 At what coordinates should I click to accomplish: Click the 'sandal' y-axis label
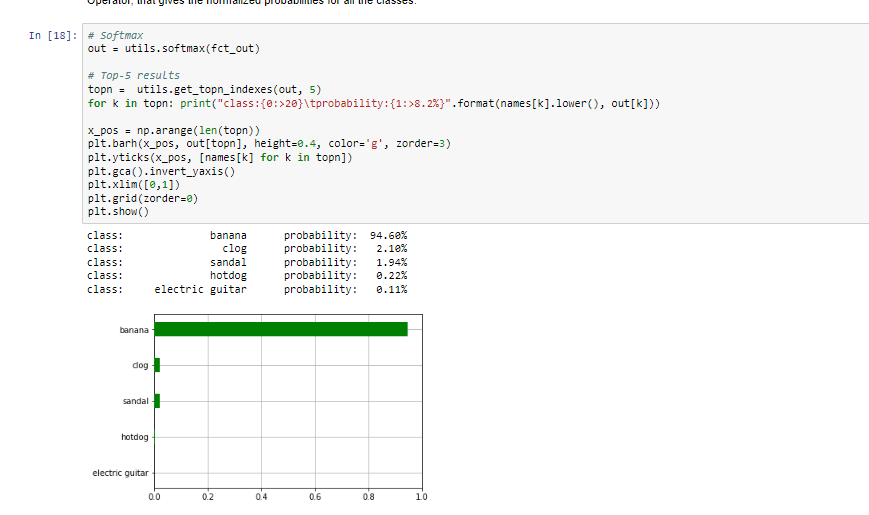click(135, 401)
